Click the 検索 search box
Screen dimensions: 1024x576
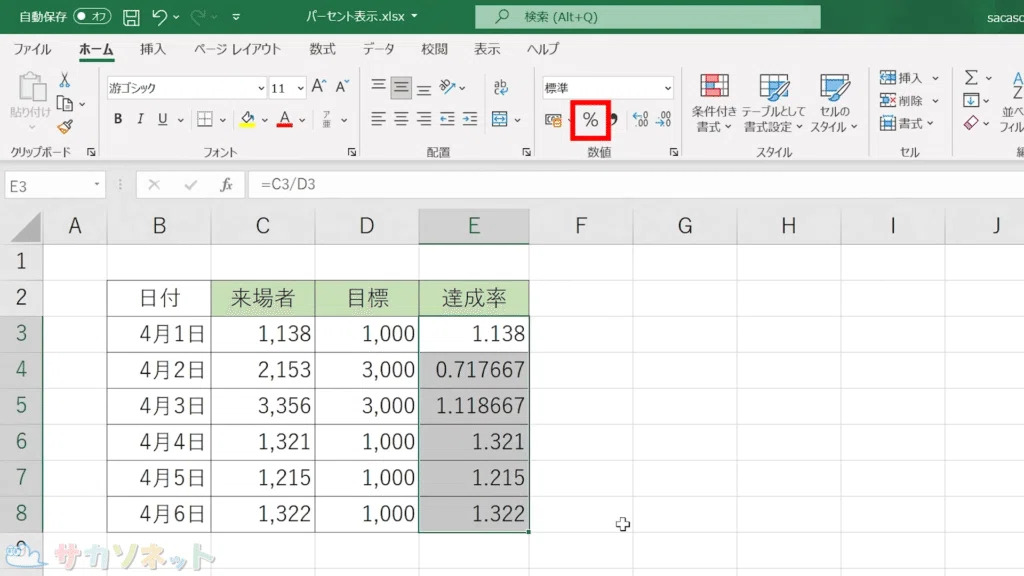tap(647, 17)
